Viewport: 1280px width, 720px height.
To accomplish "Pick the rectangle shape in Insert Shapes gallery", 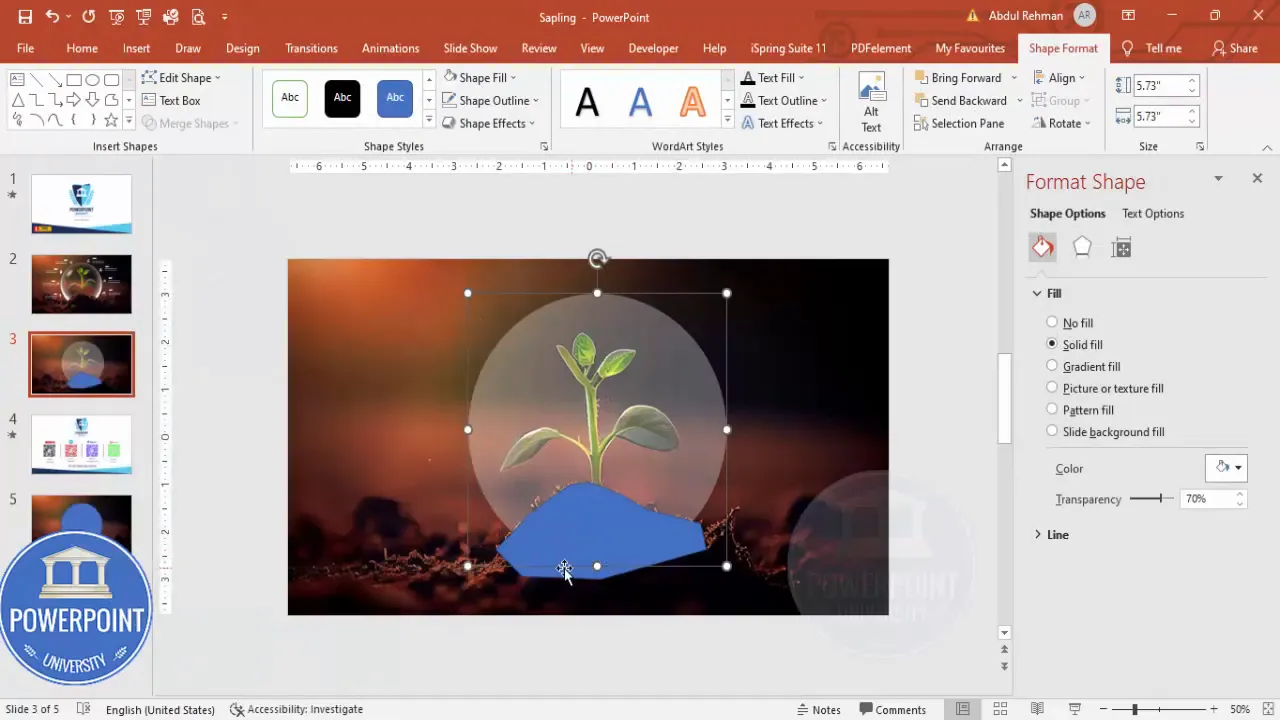I will click(x=74, y=80).
